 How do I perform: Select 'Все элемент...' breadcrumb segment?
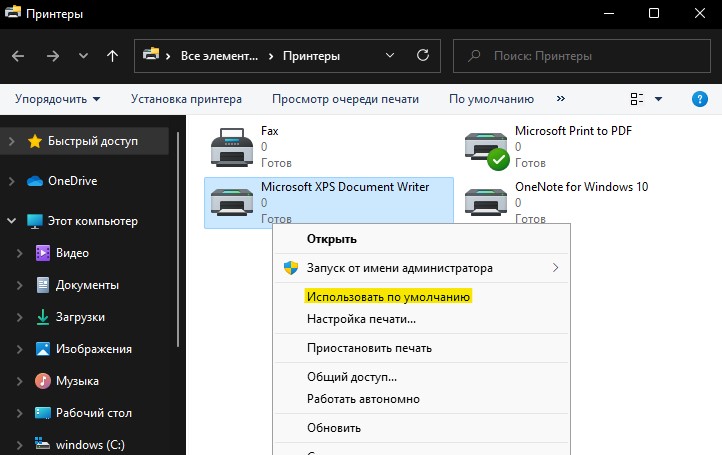coord(219,56)
